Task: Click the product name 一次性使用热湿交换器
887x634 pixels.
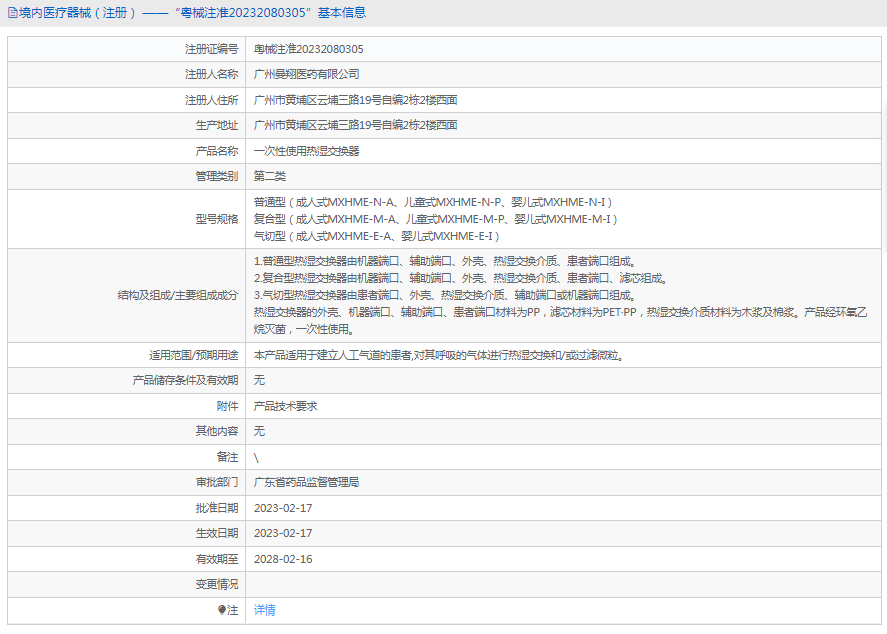Action: (306, 151)
